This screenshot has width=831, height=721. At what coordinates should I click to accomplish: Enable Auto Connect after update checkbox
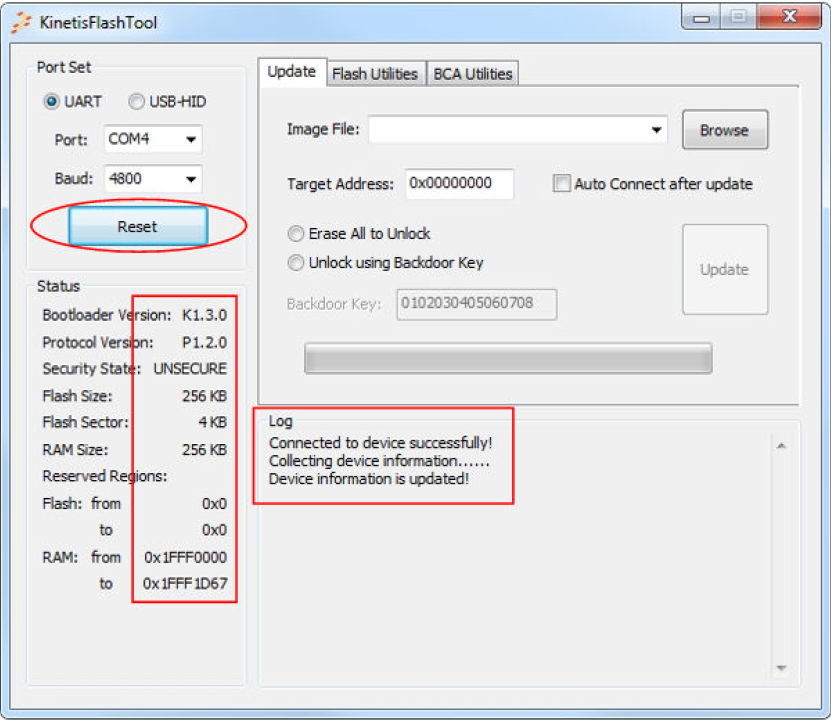pyautogui.click(x=562, y=183)
